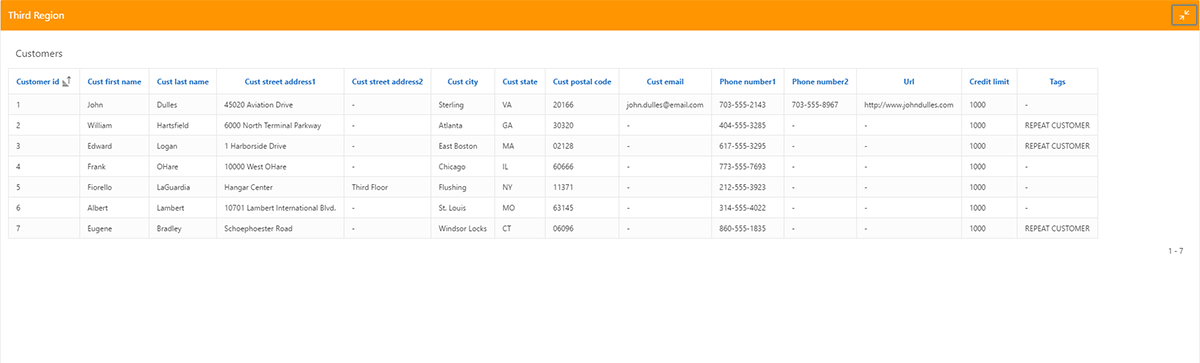The image size is (1200, 363).
Task: Click phone number '703-555-8967'
Action: (x=815, y=104)
